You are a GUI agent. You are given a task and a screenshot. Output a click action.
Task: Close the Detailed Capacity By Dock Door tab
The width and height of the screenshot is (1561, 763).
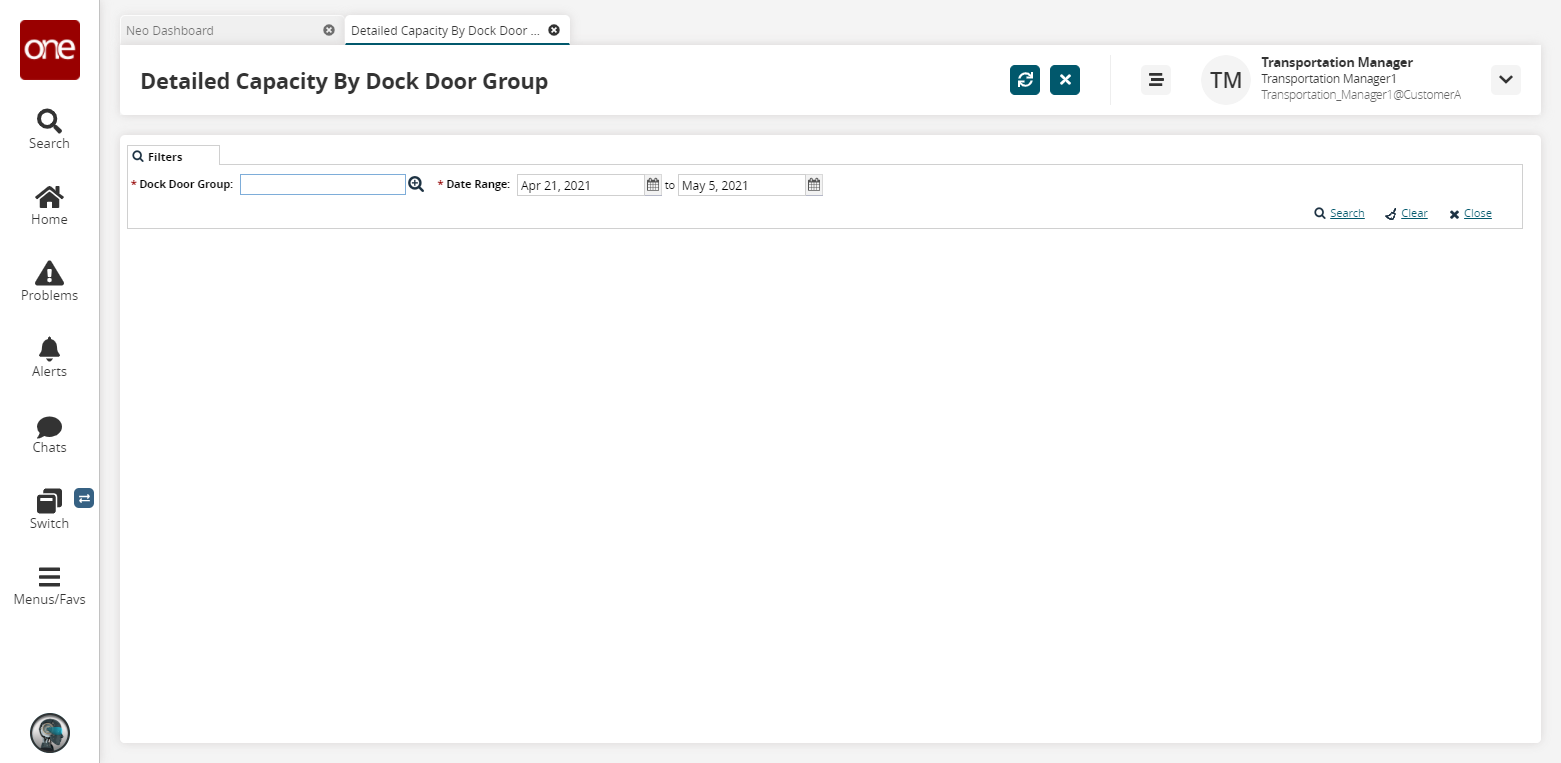[554, 30]
